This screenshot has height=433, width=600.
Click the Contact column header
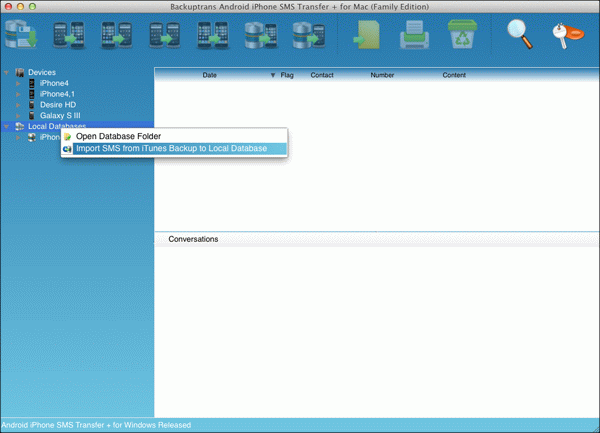coord(322,75)
